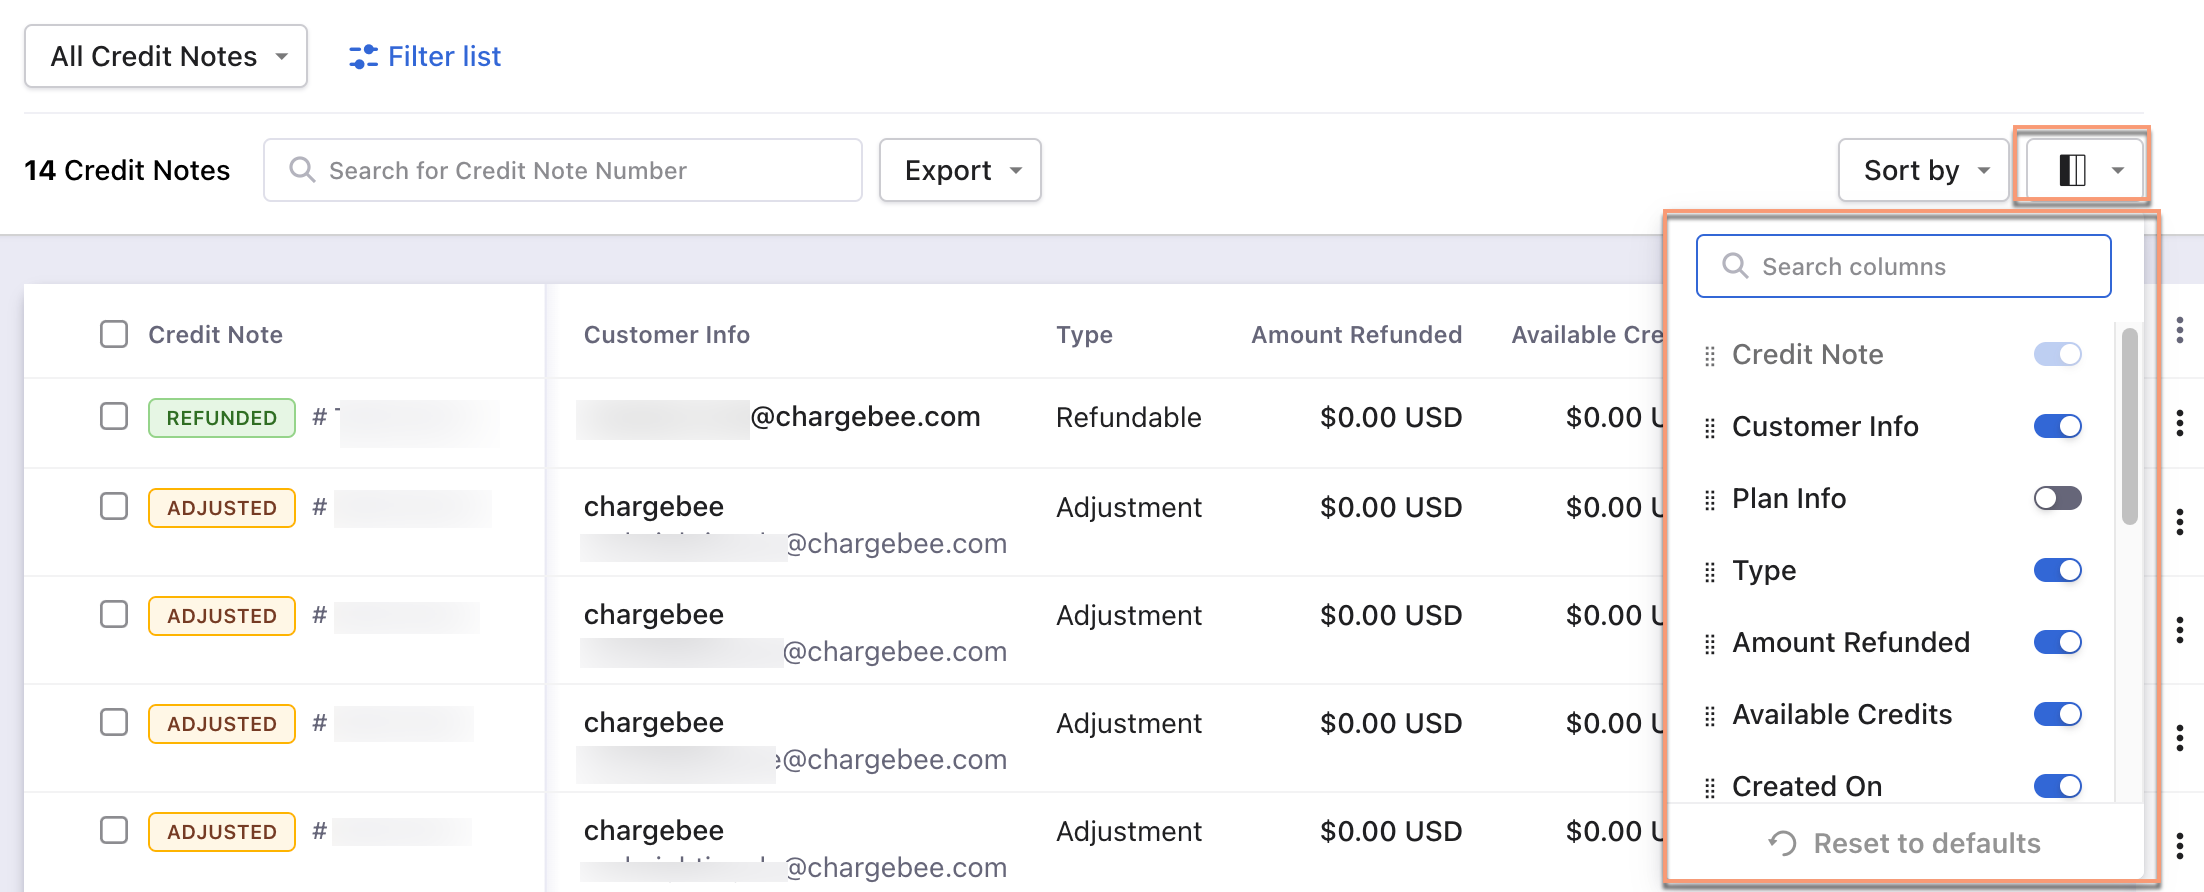
Task: Click Reset to defaults
Action: tap(1905, 843)
